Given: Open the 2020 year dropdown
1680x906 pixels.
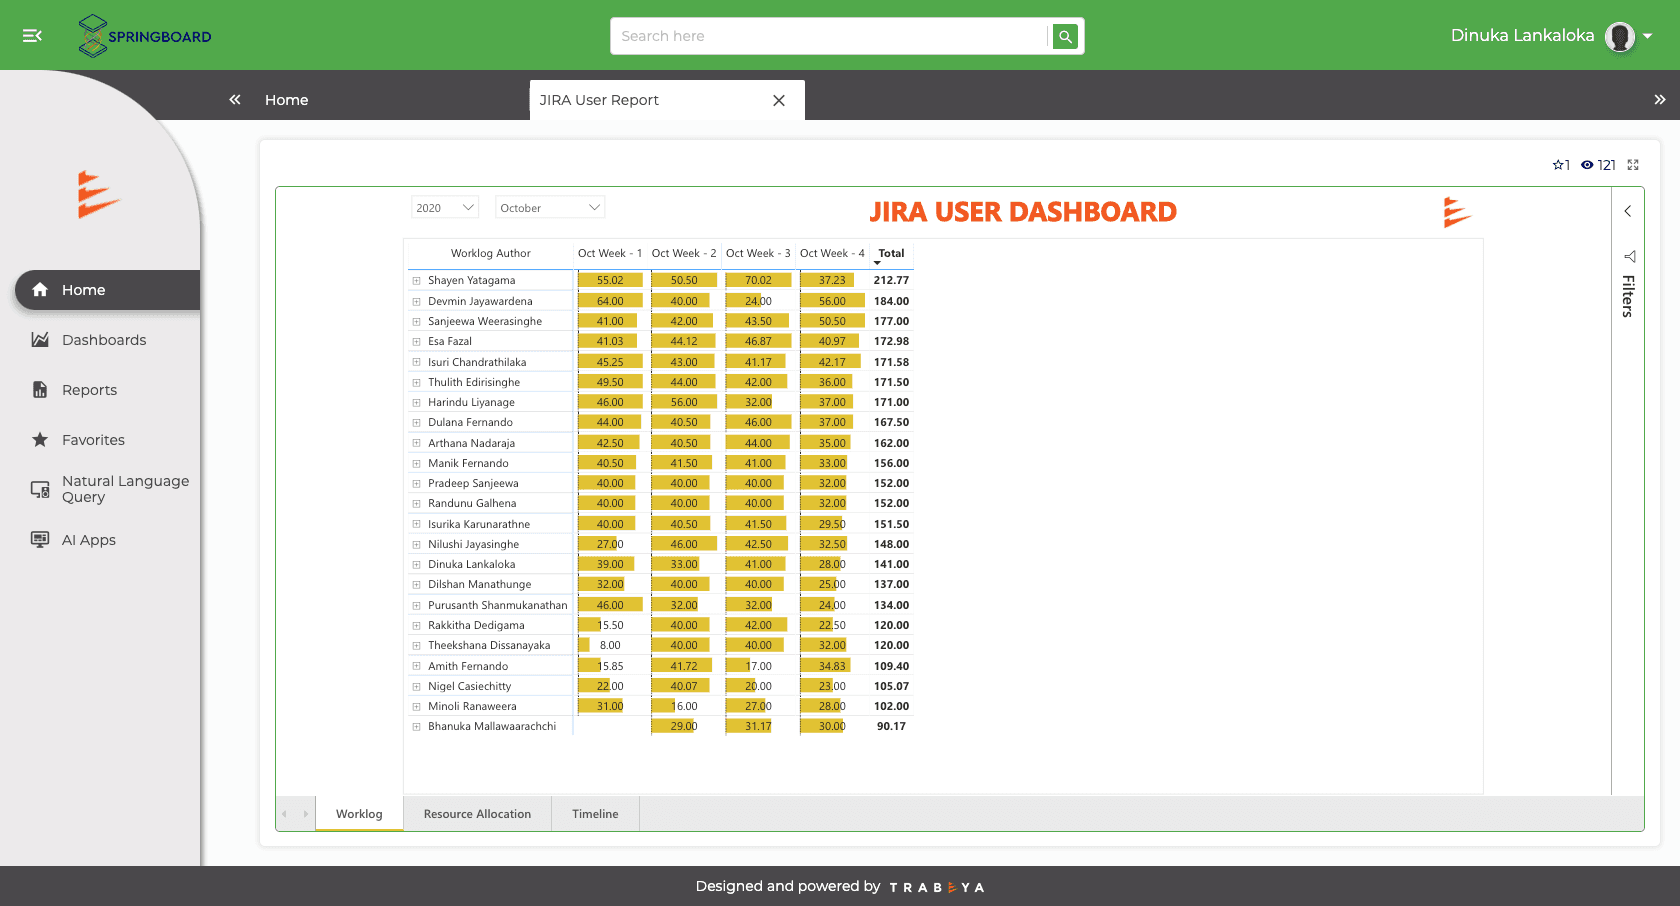Looking at the screenshot, I should pyautogui.click(x=445, y=208).
